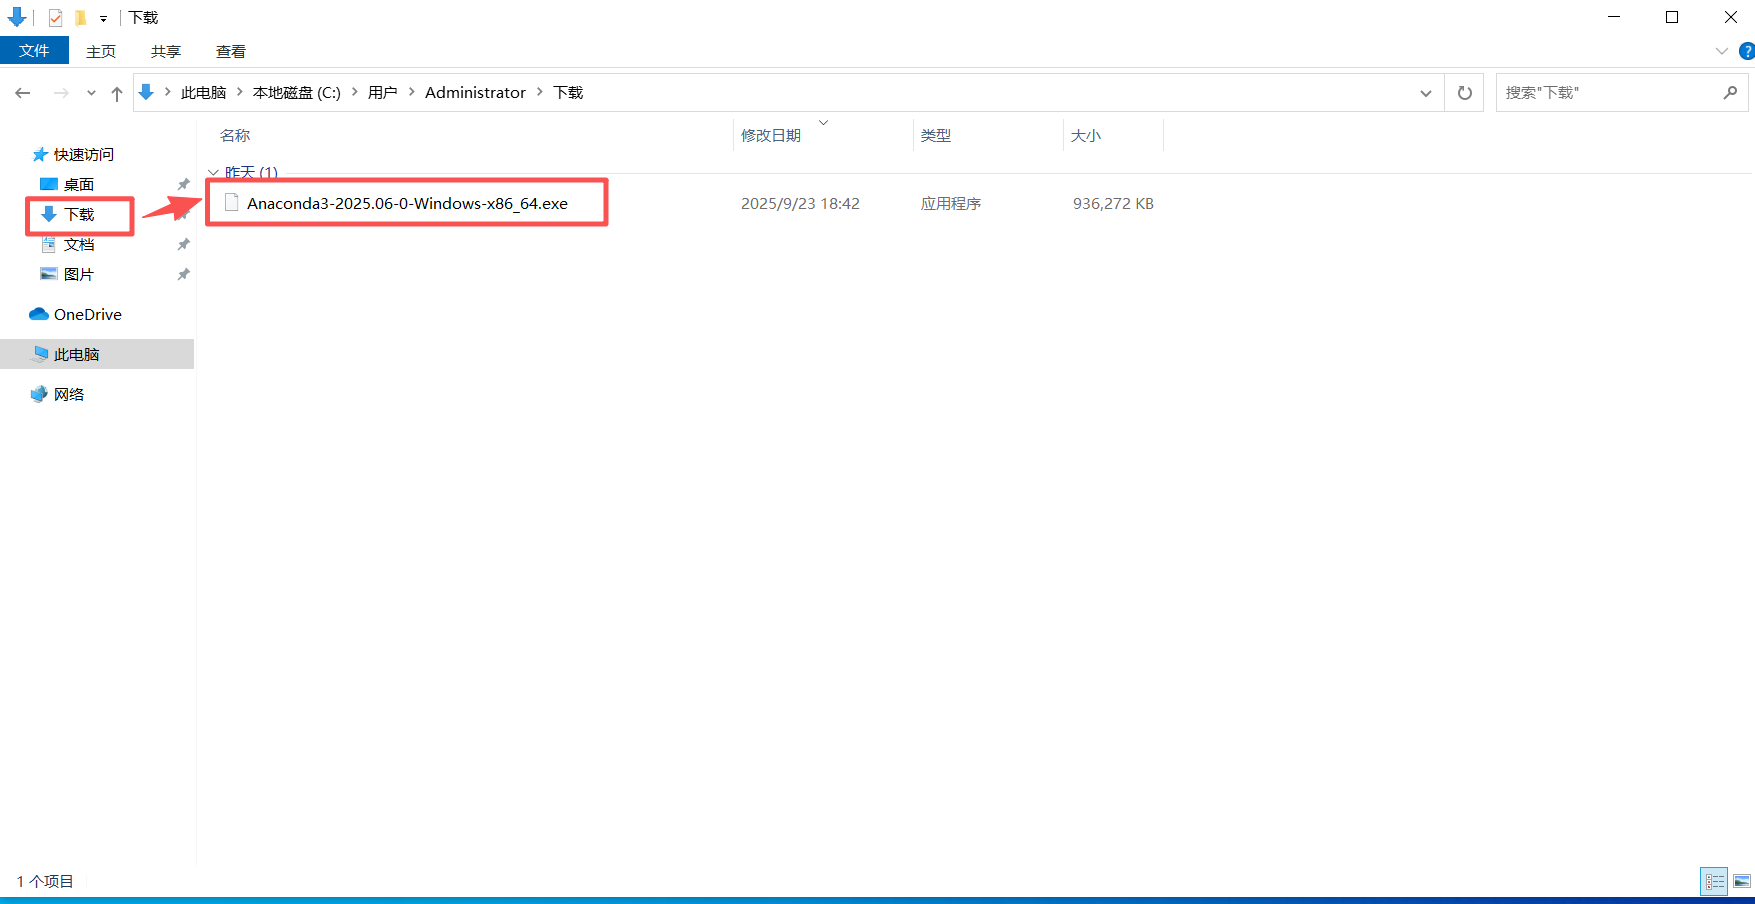This screenshot has height=904, width=1755.
Task: Switch to the 主页 ribbon tab
Action: click(x=101, y=51)
